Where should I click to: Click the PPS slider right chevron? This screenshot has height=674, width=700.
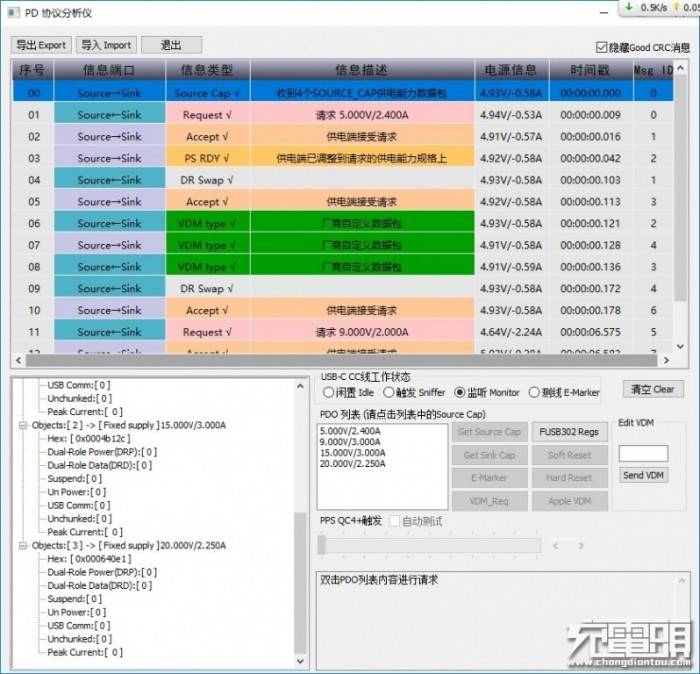(581, 545)
